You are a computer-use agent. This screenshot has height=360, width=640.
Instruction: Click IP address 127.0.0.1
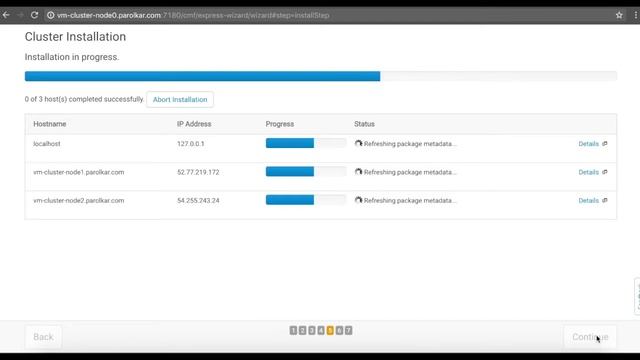point(191,144)
